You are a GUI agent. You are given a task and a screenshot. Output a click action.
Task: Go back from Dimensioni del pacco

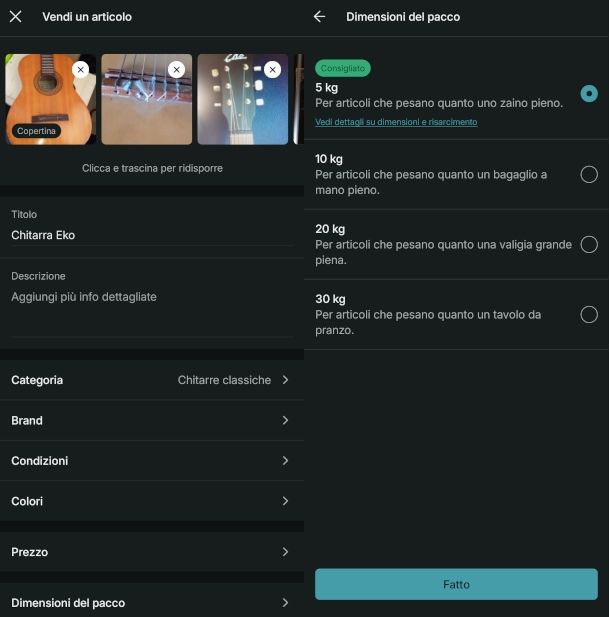(x=319, y=17)
